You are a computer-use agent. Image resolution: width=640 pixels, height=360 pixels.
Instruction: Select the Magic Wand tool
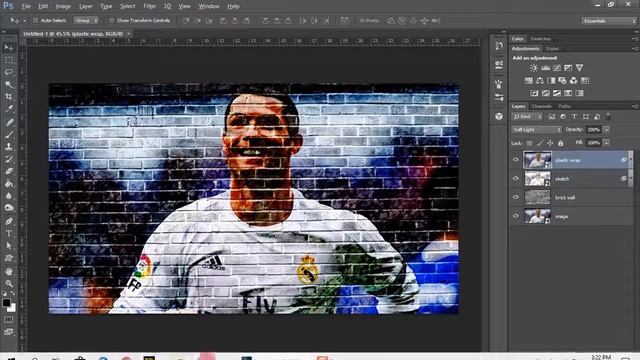click(9, 84)
